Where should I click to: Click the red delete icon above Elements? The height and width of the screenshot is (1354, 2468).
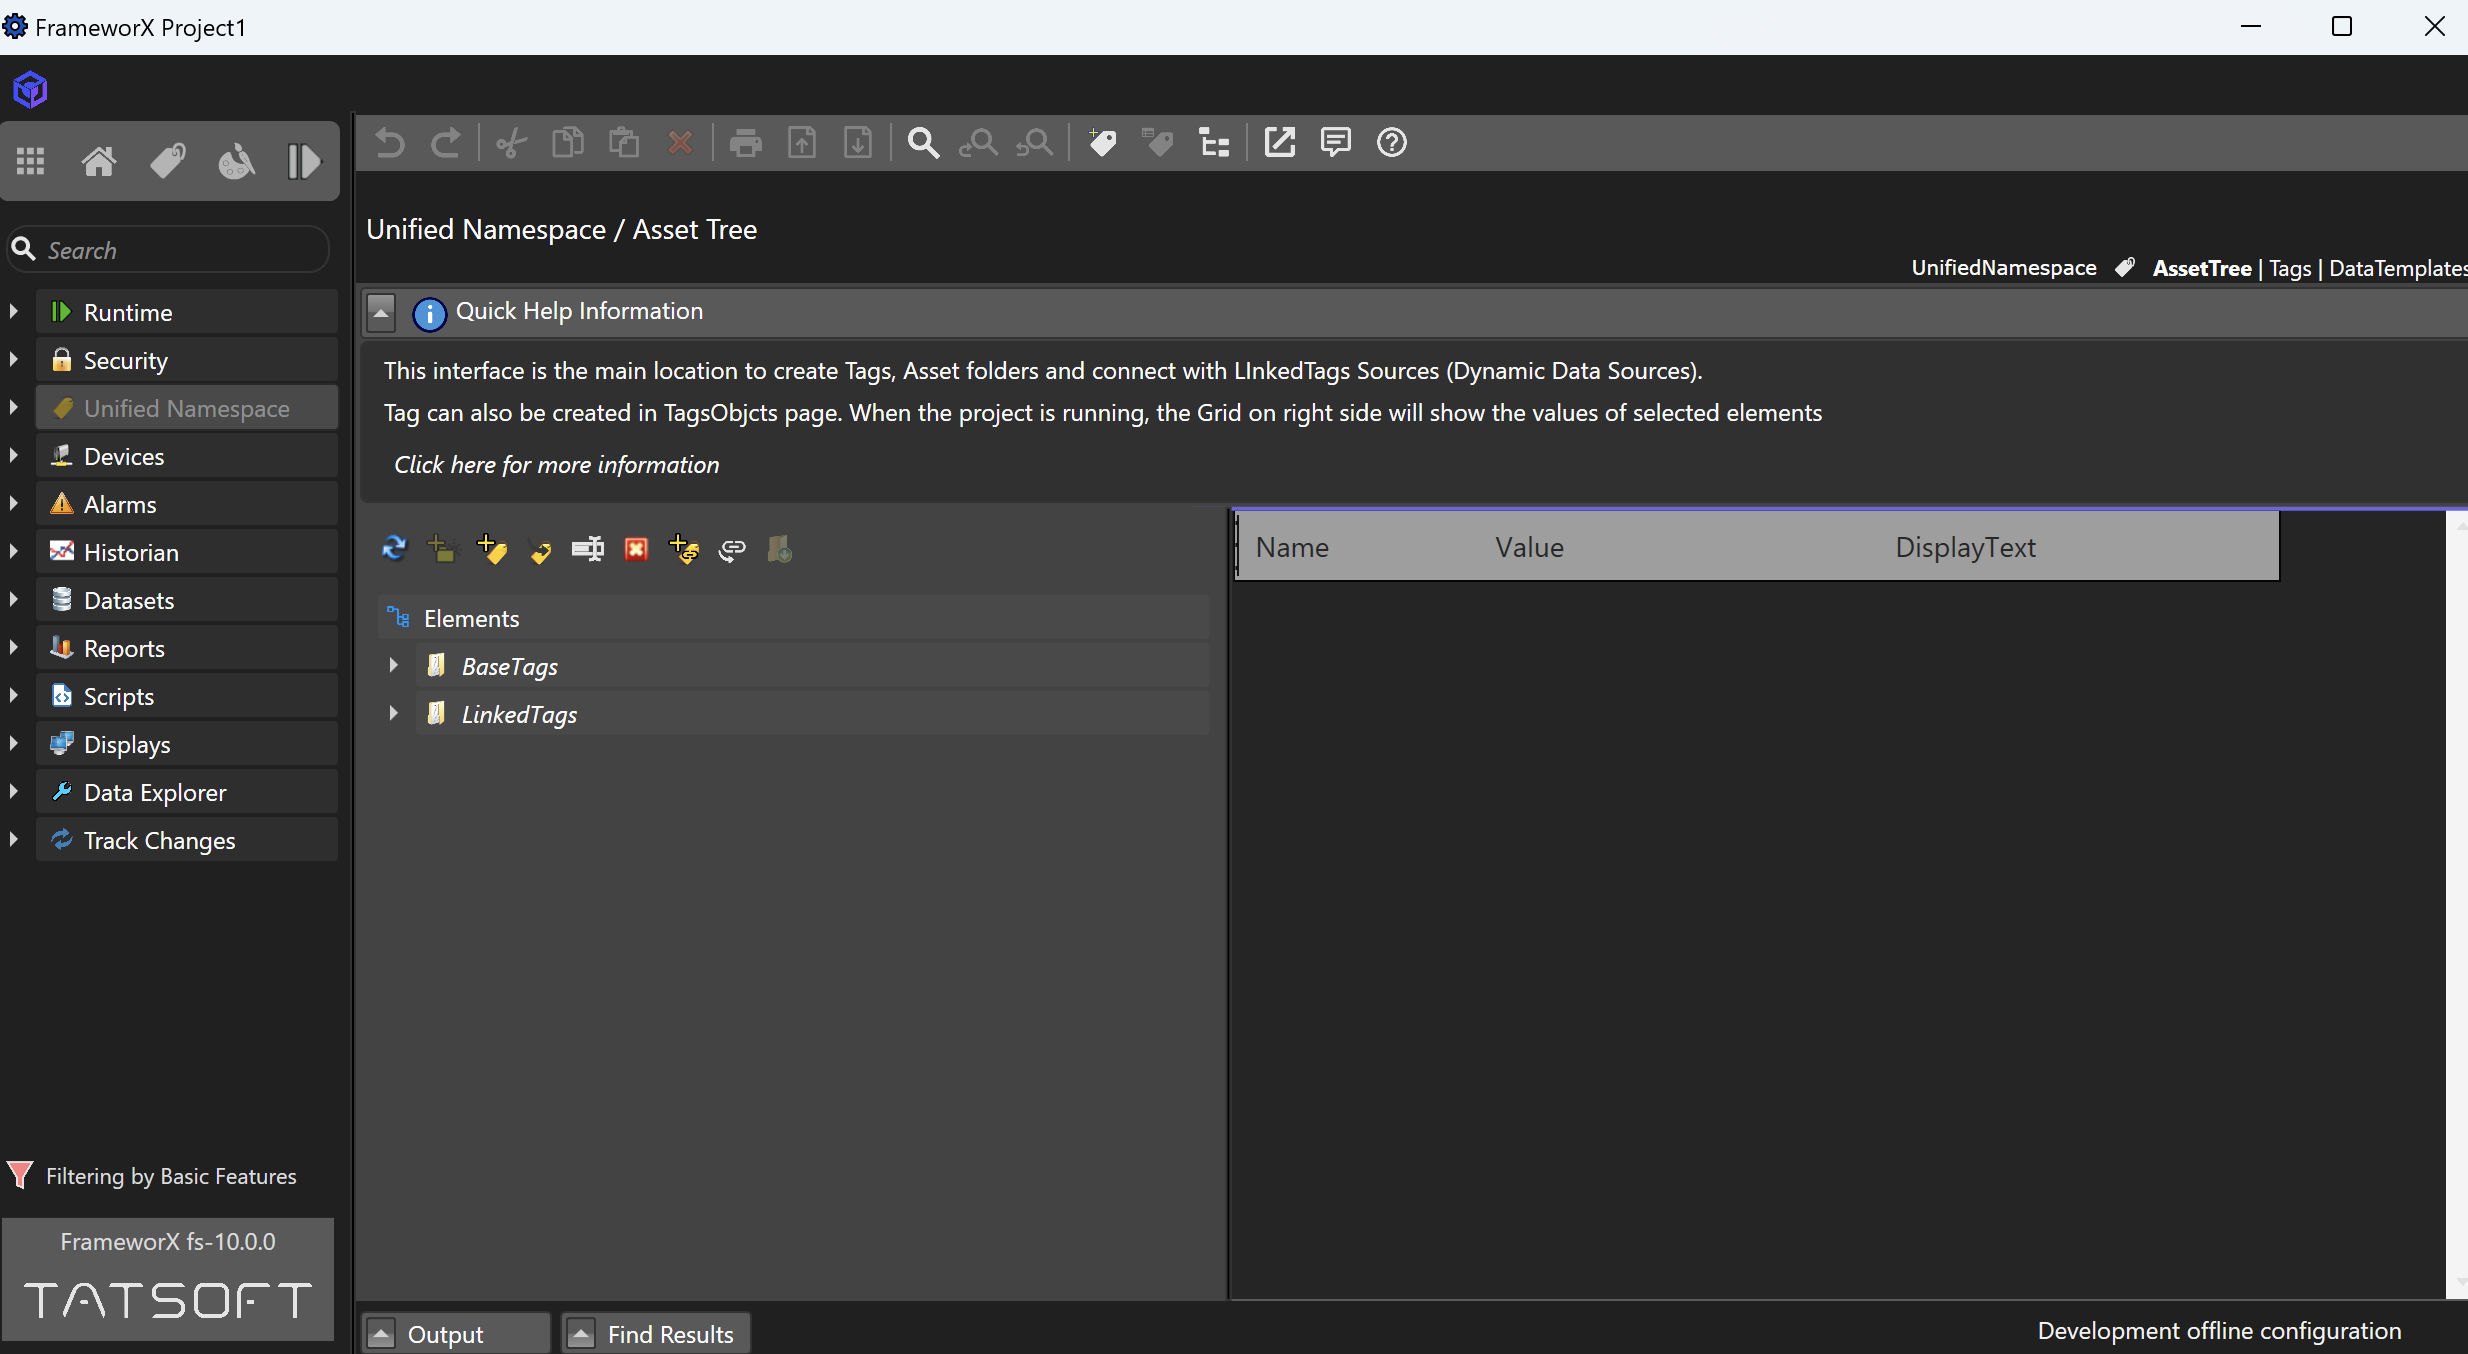(x=636, y=548)
